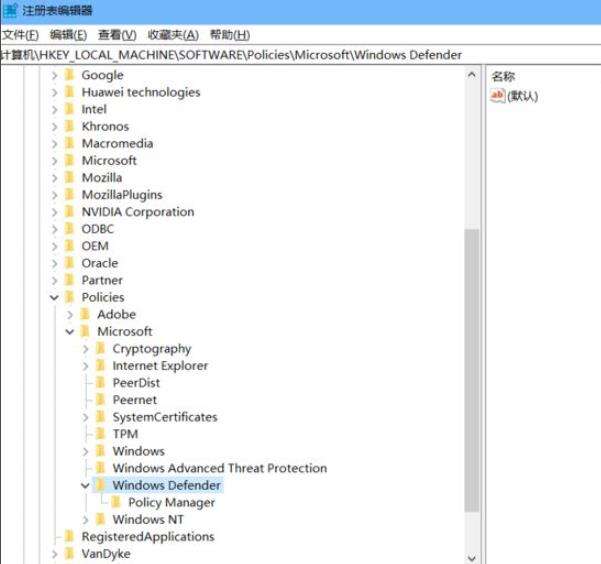Click the tree scrollbar up arrow
This screenshot has width=601, height=564.
(x=472, y=75)
